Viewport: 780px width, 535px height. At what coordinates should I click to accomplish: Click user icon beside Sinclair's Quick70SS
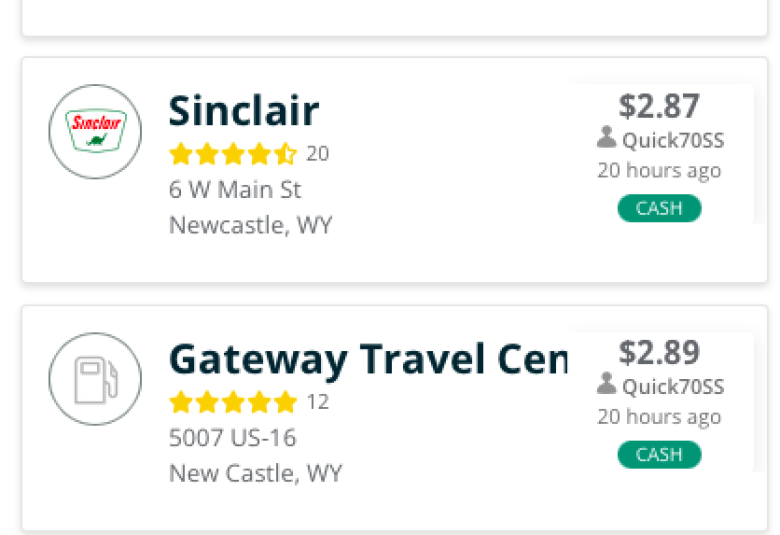point(606,138)
